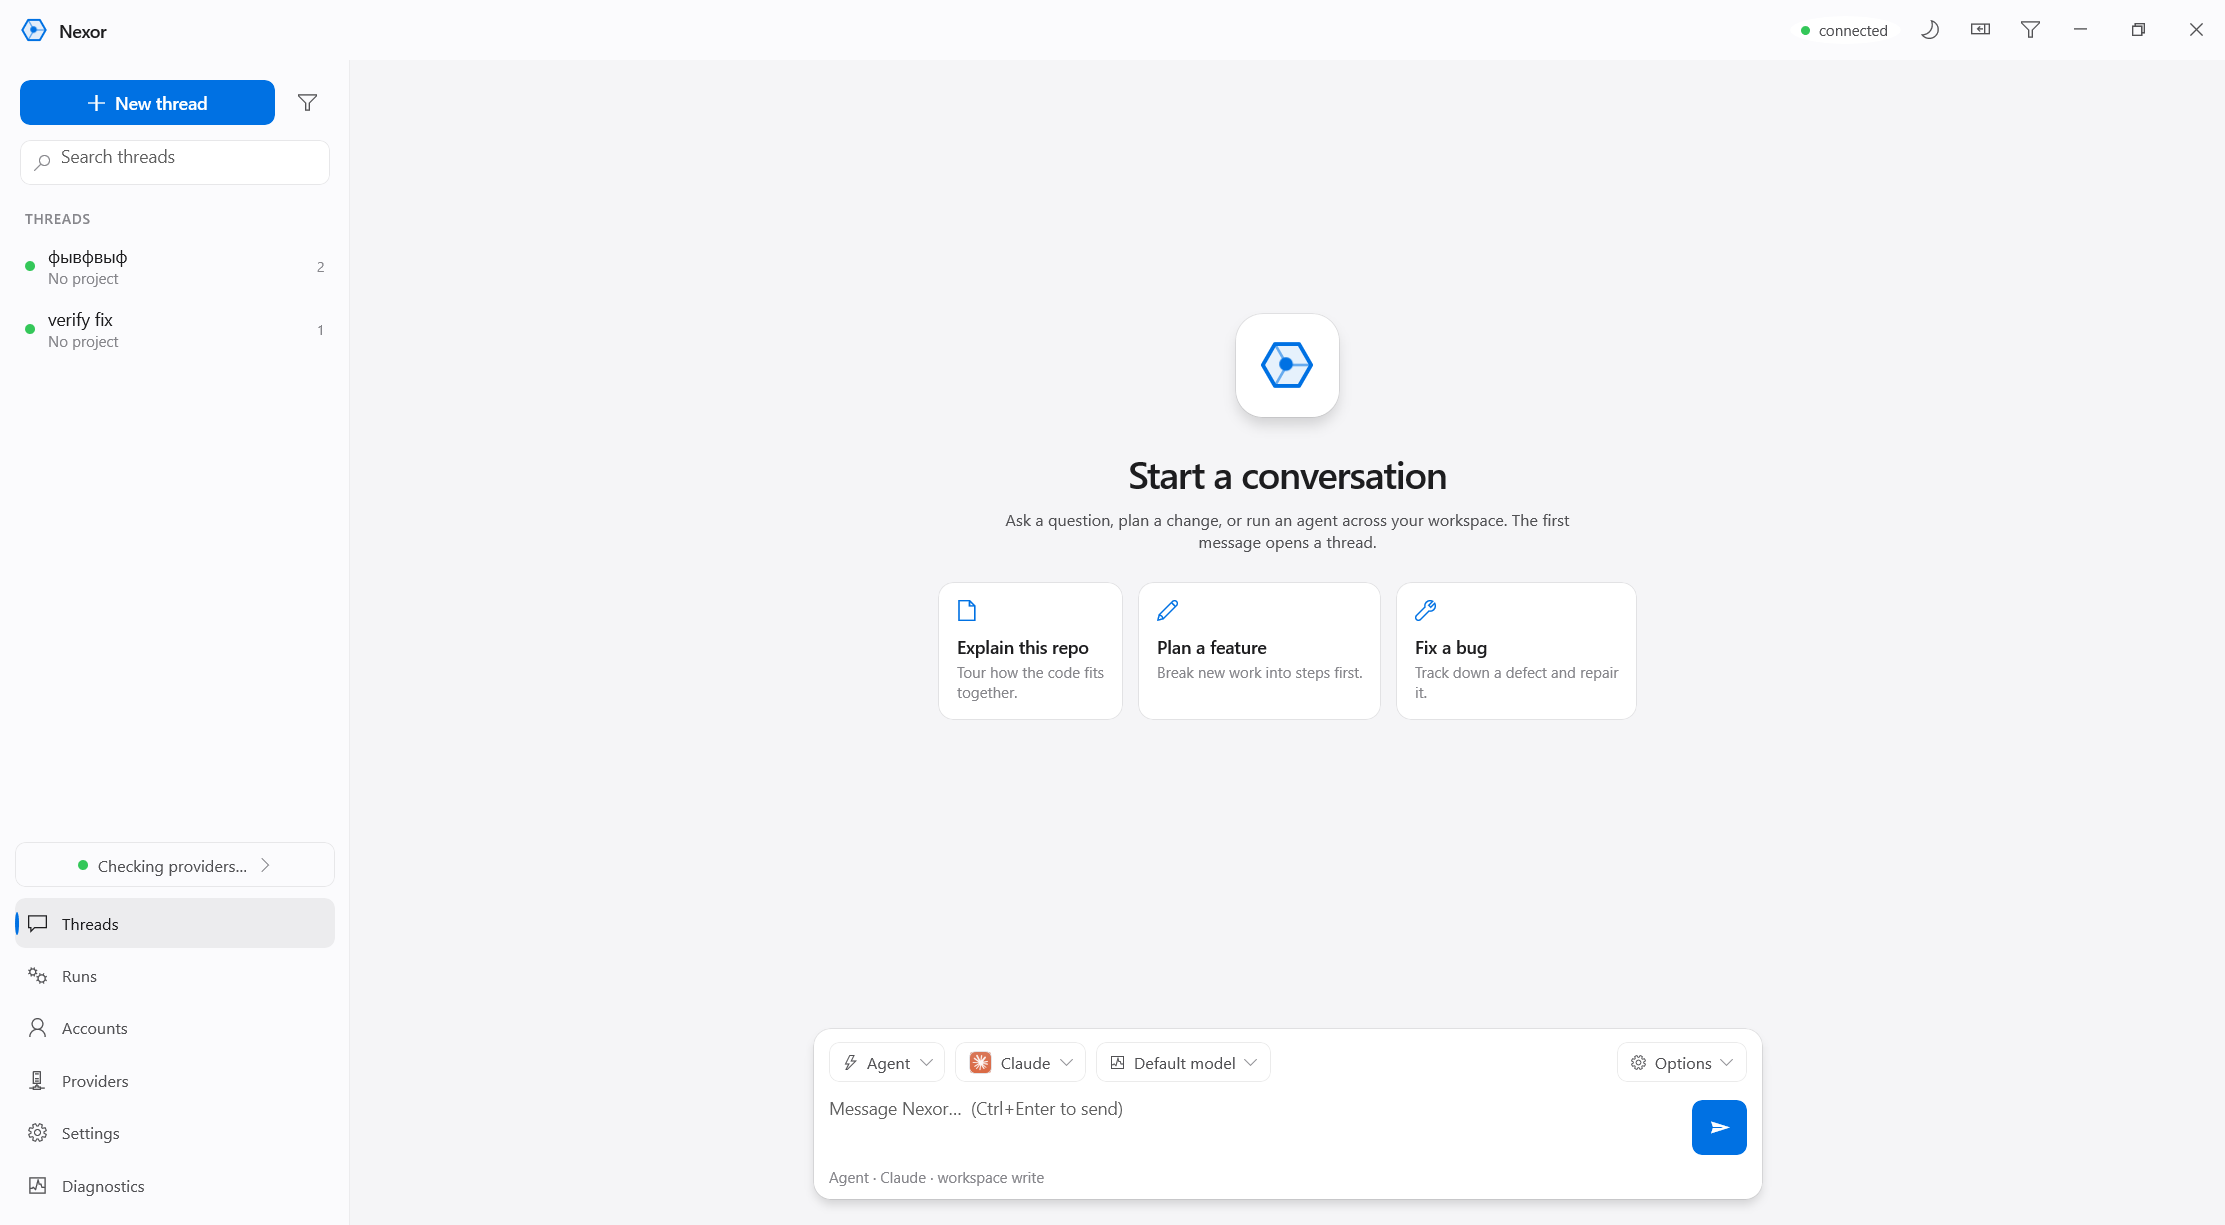This screenshot has height=1225, width=2225.
Task: Click the Default model icon
Action: (x=1118, y=1062)
